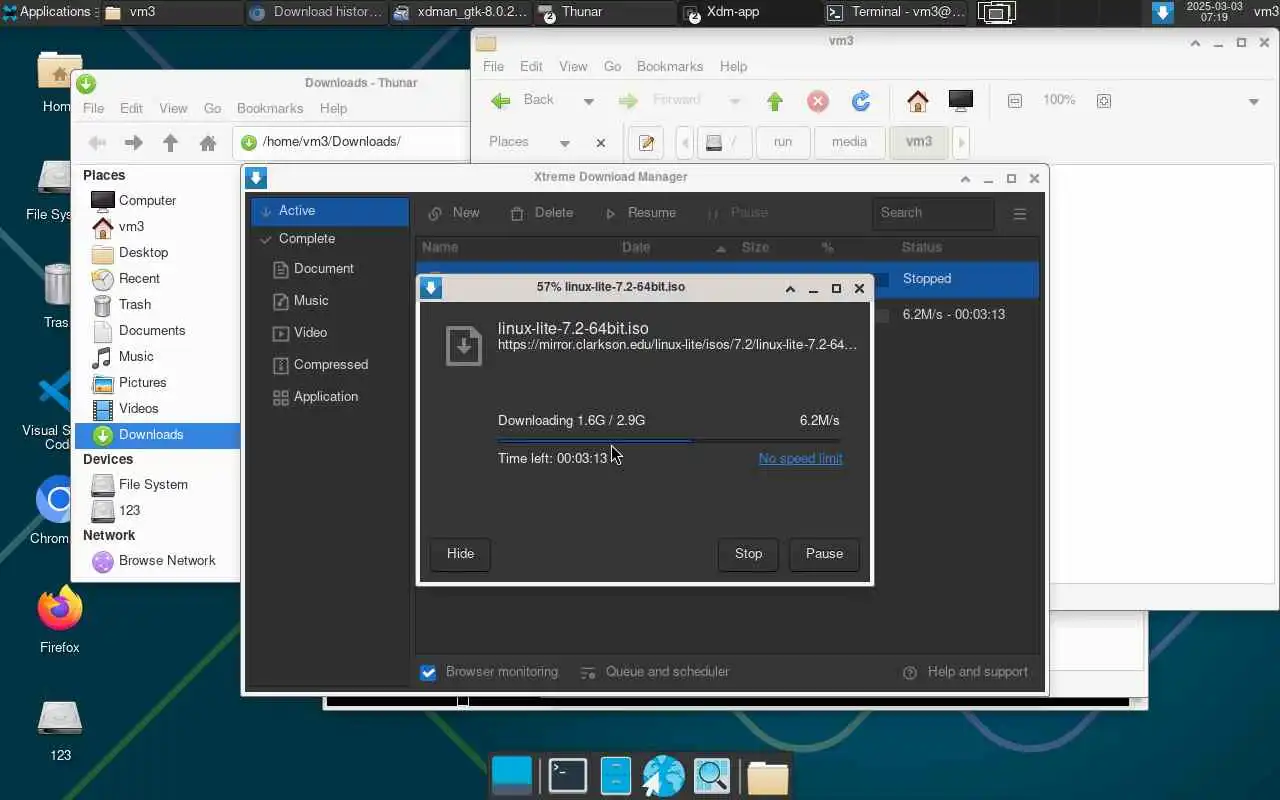The height and width of the screenshot is (800, 1280).
Task: Select the Complete downloads category
Action: (330, 239)
